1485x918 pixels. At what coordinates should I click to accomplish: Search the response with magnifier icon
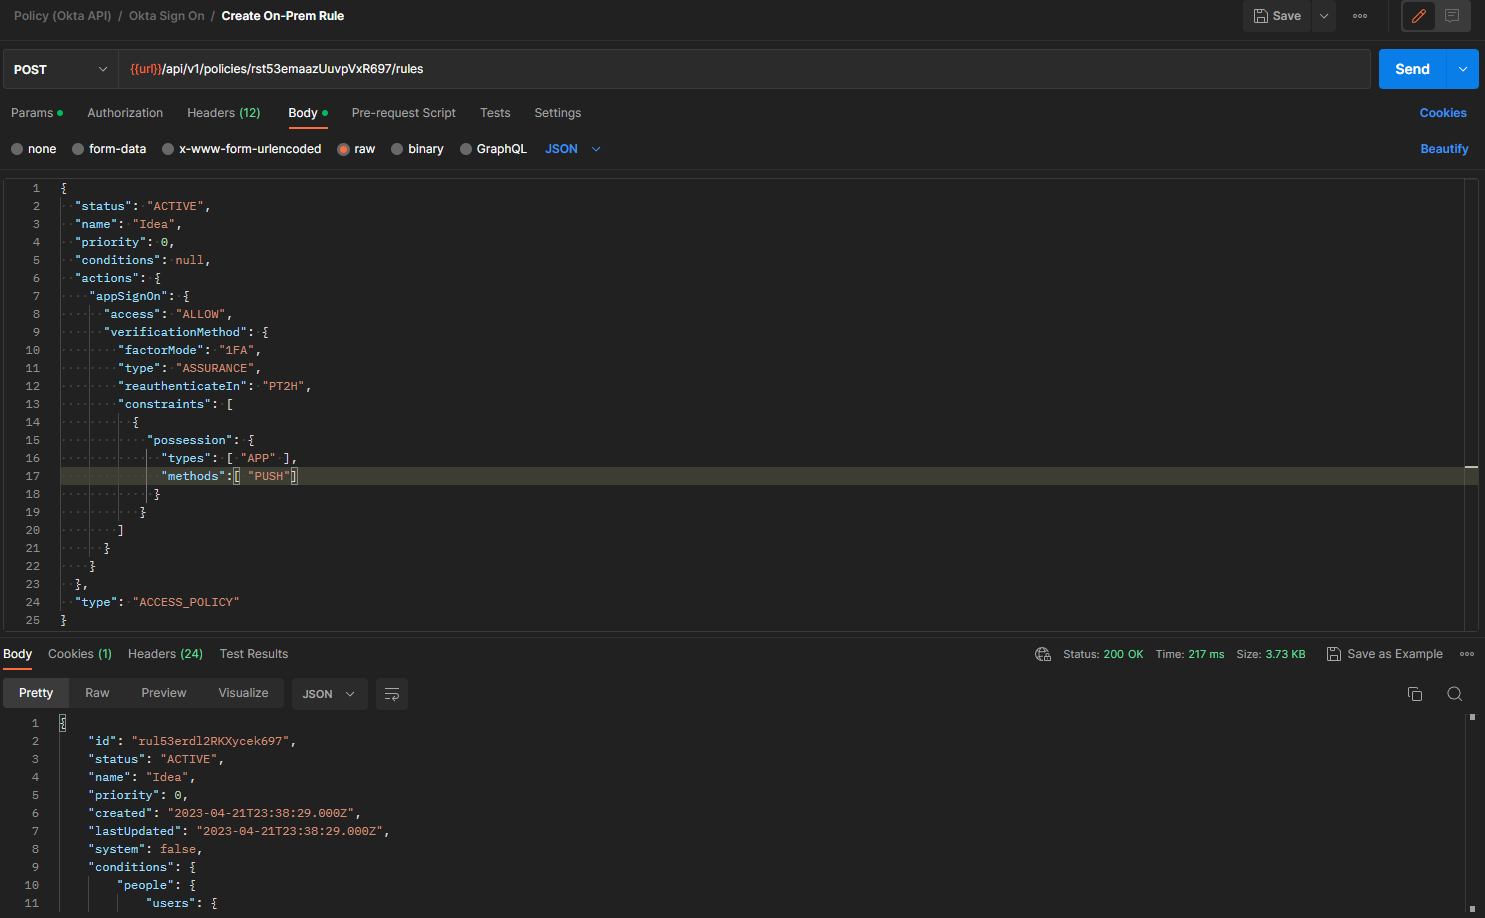click(1455, 694)
